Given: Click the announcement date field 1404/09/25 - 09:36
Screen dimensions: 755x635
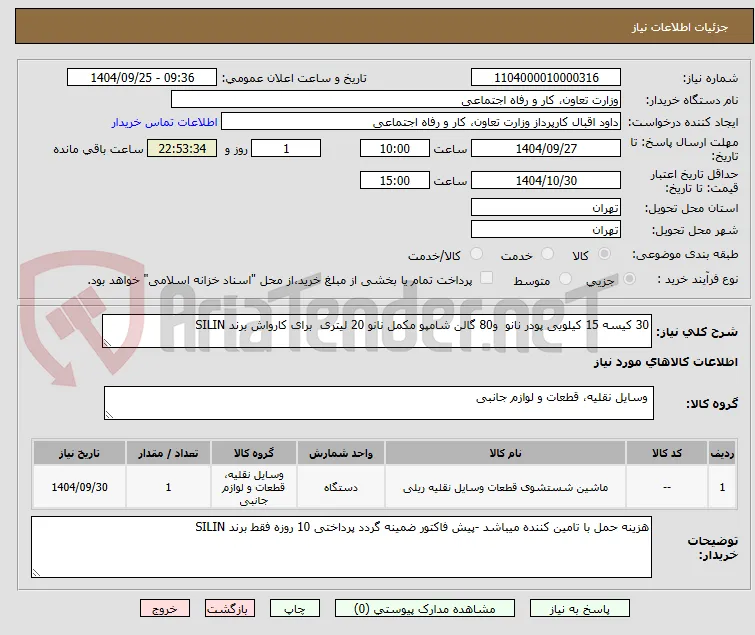Looking at the screenshot, I should (142, 78).
